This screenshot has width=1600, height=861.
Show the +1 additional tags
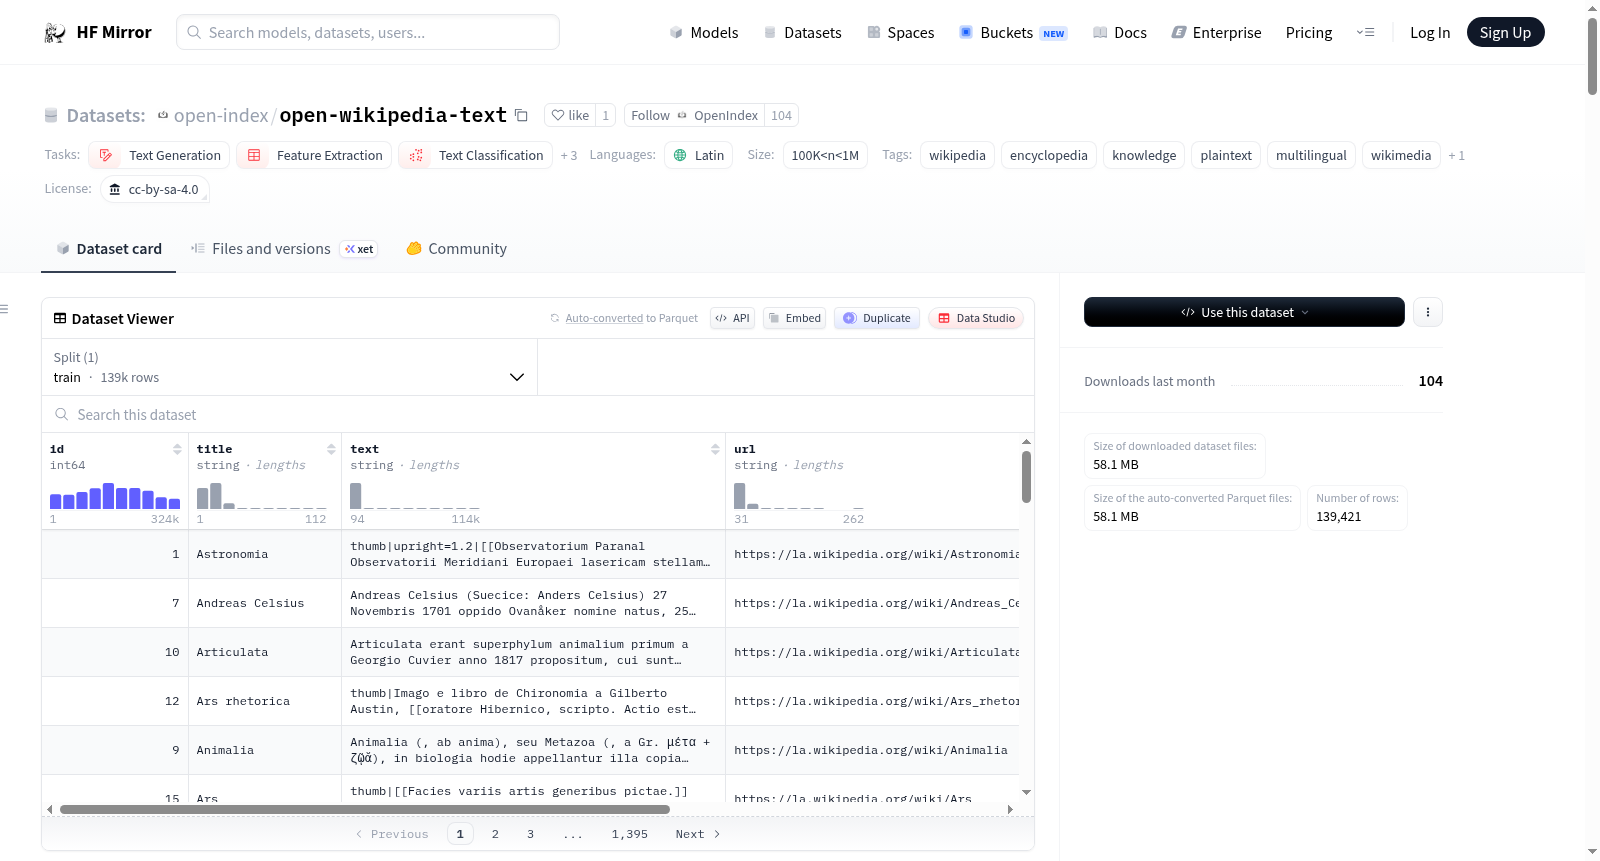click(x=1456, y=156)
